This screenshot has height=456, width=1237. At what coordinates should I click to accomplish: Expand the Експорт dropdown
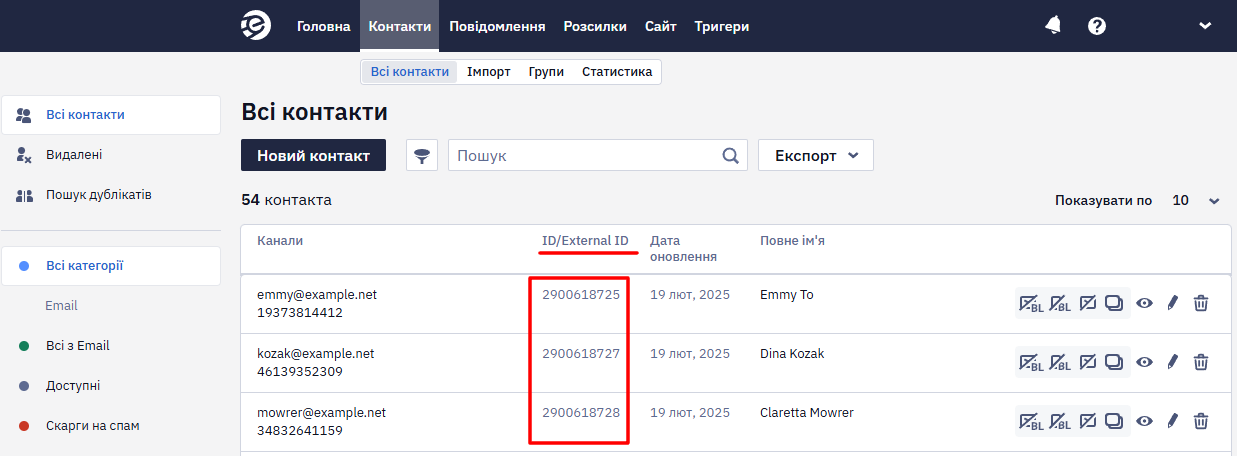(x=816, y=156)
